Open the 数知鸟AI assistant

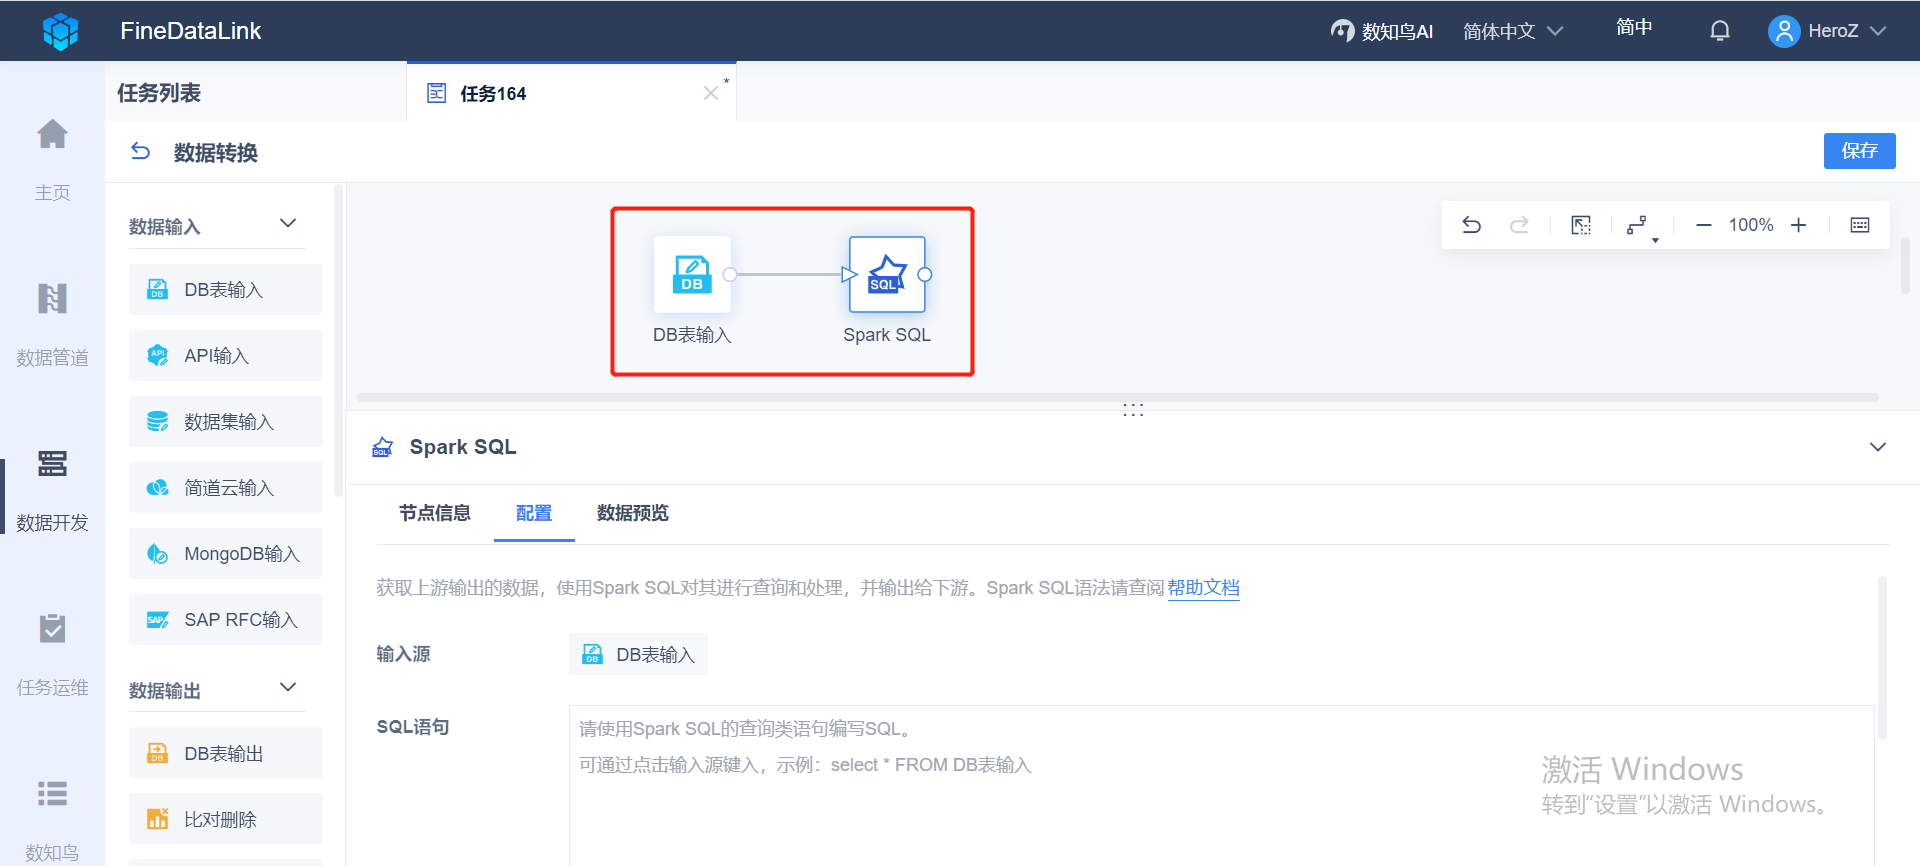1382,31
